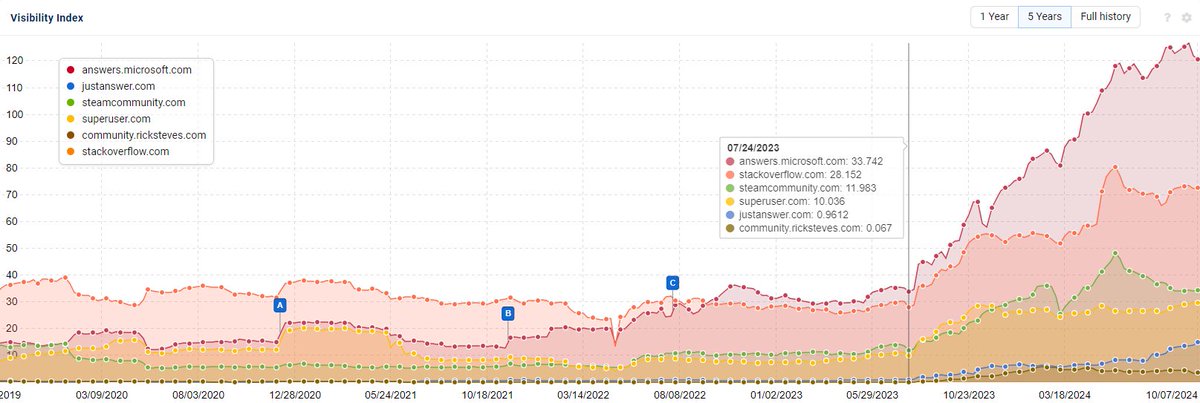
Task: Click the Visibility Index title
Action: pos(47,18)
